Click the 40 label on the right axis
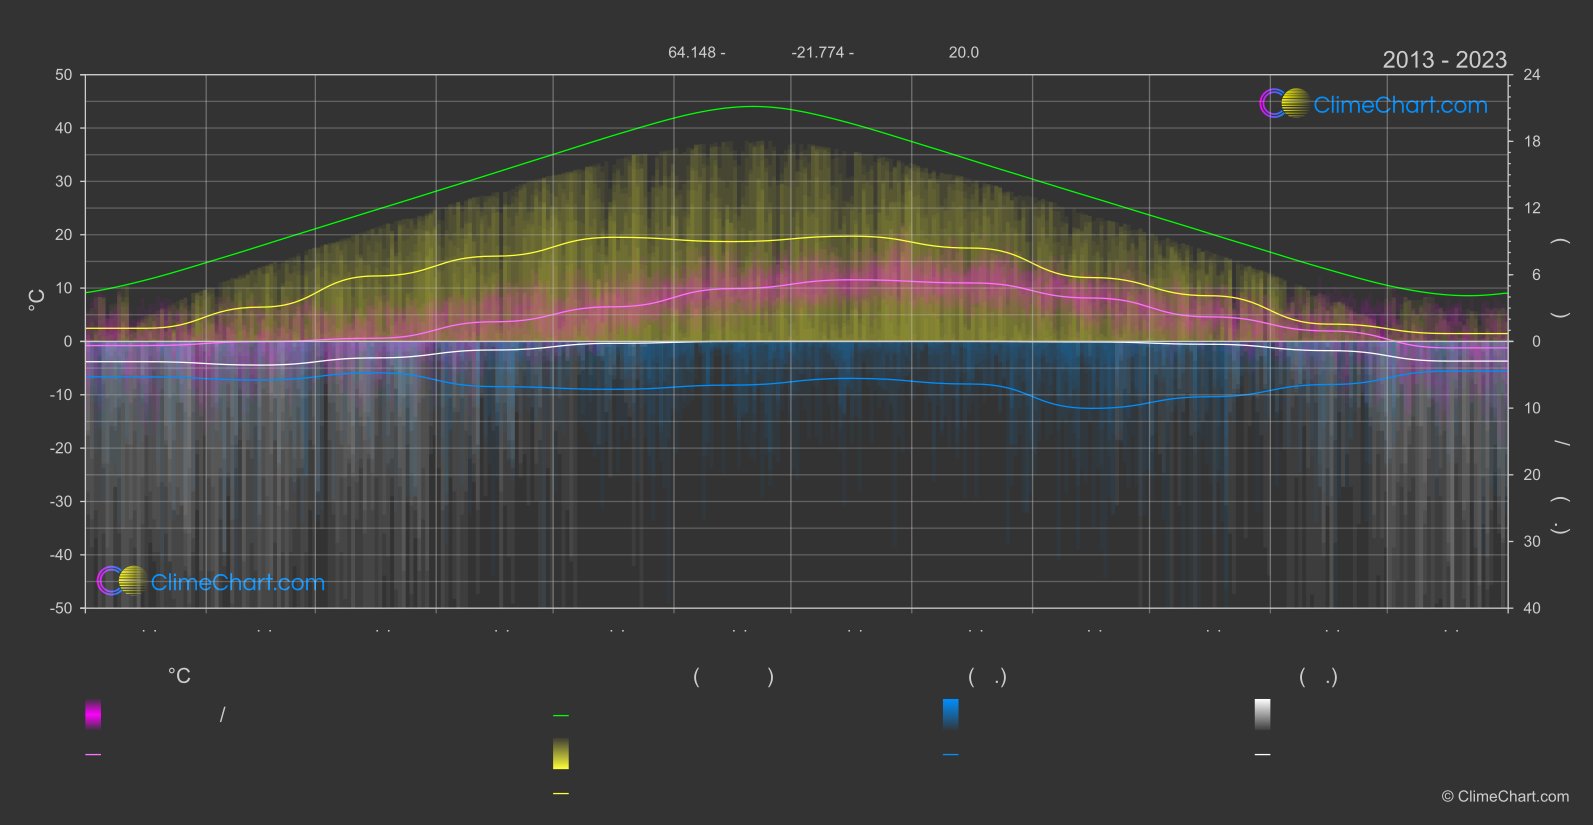1593x825 pixels. pyautogui.click(x=1532, y=608)
